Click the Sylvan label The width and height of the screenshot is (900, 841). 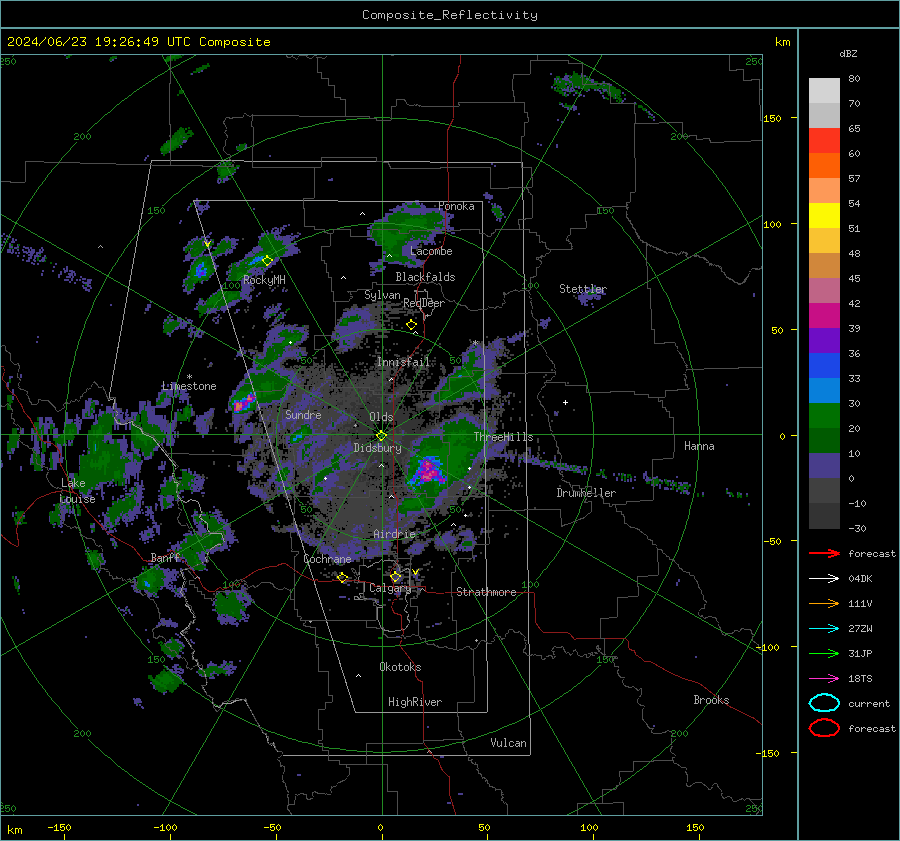[x=382, y=295]
